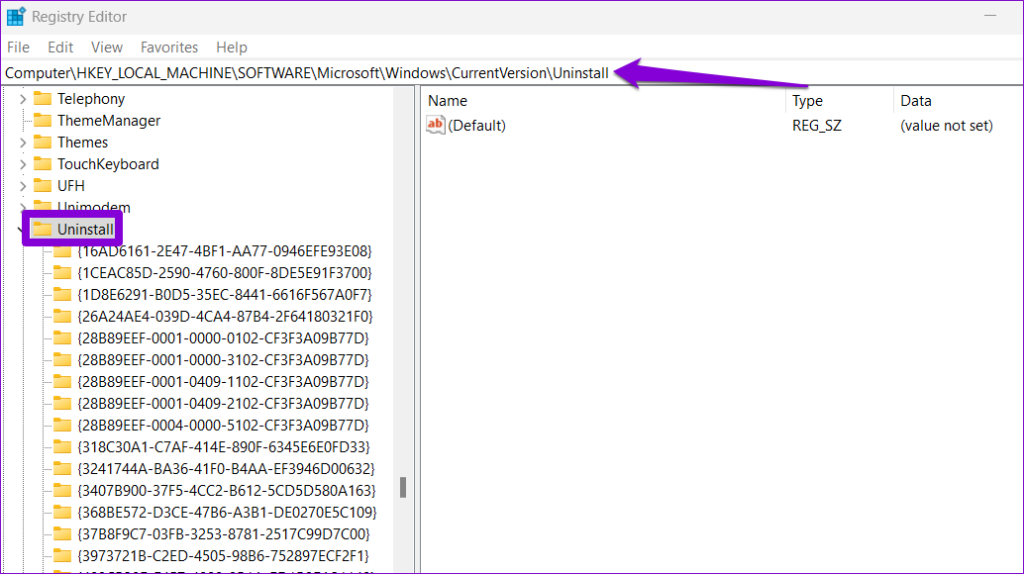
Task: Click the tree pane vertical scrollbar thumb
Action: (x=403, y=487)
